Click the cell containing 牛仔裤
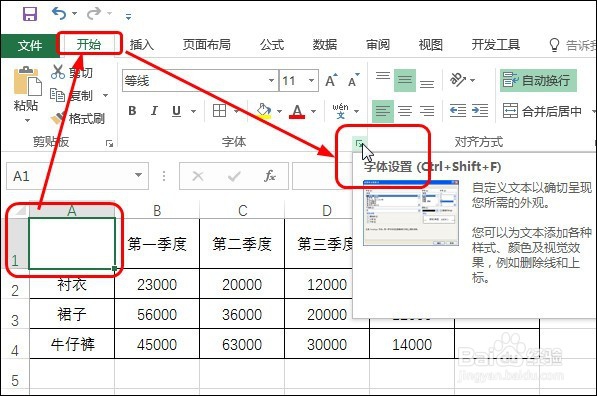Screen dimensions: 597x396 [x=72, y=344]
